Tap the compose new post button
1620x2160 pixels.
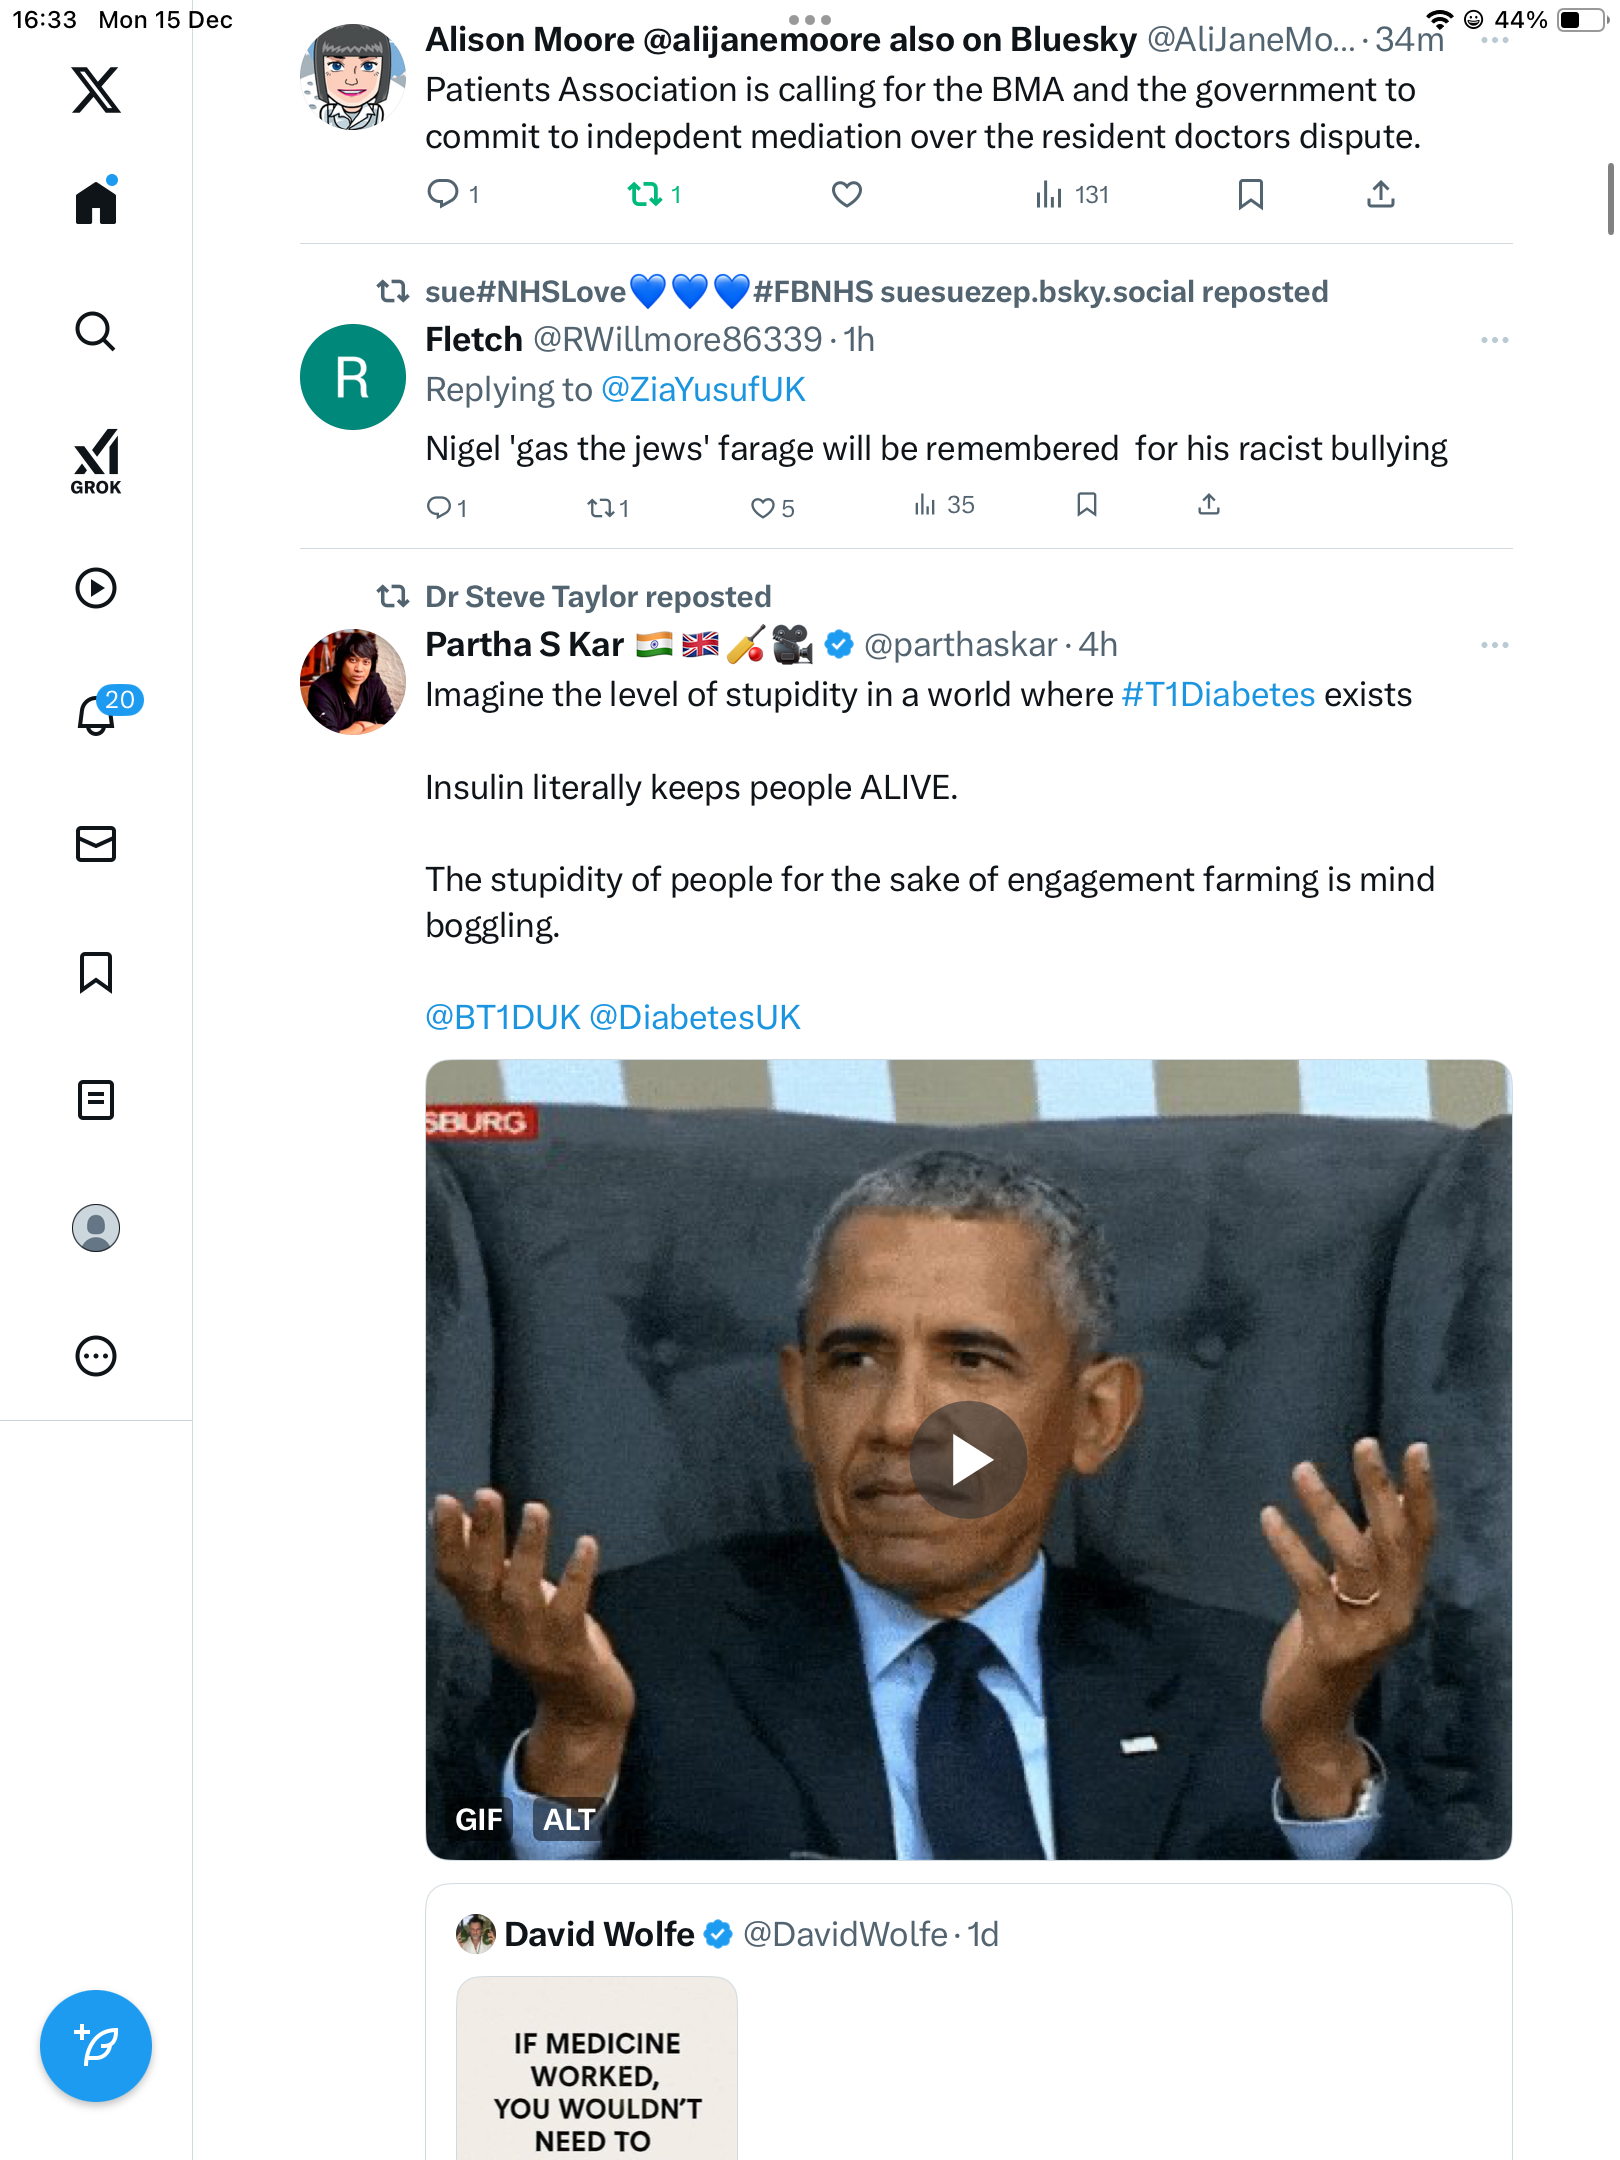(96, 2045)
